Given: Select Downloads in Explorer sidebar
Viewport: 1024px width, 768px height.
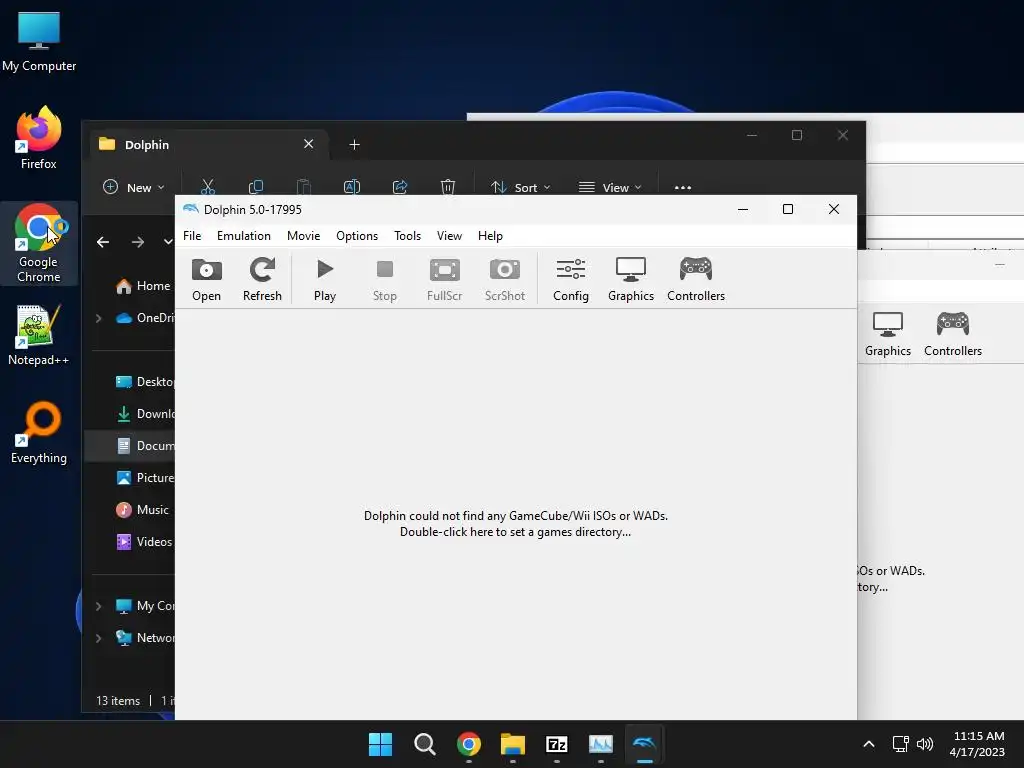Looking at the screenshot, I should [144, 414].
